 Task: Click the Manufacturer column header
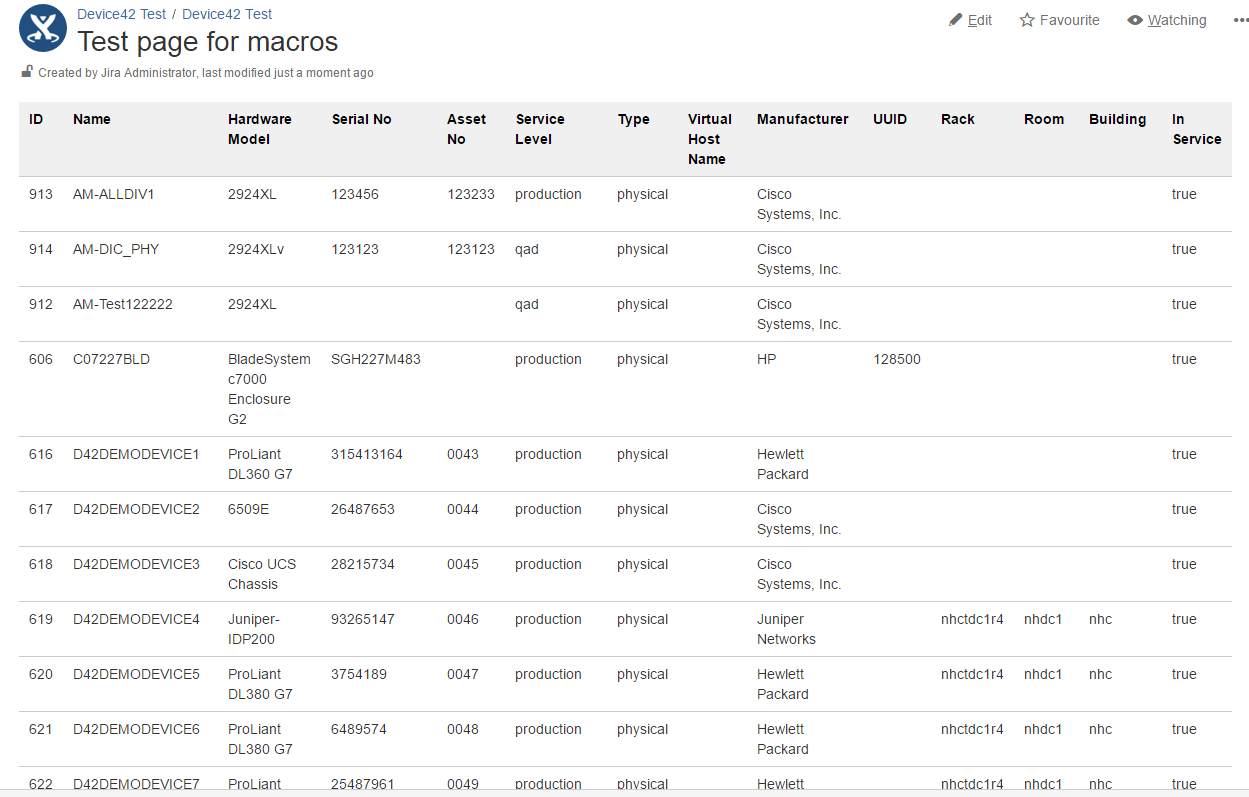click(802, 119)
